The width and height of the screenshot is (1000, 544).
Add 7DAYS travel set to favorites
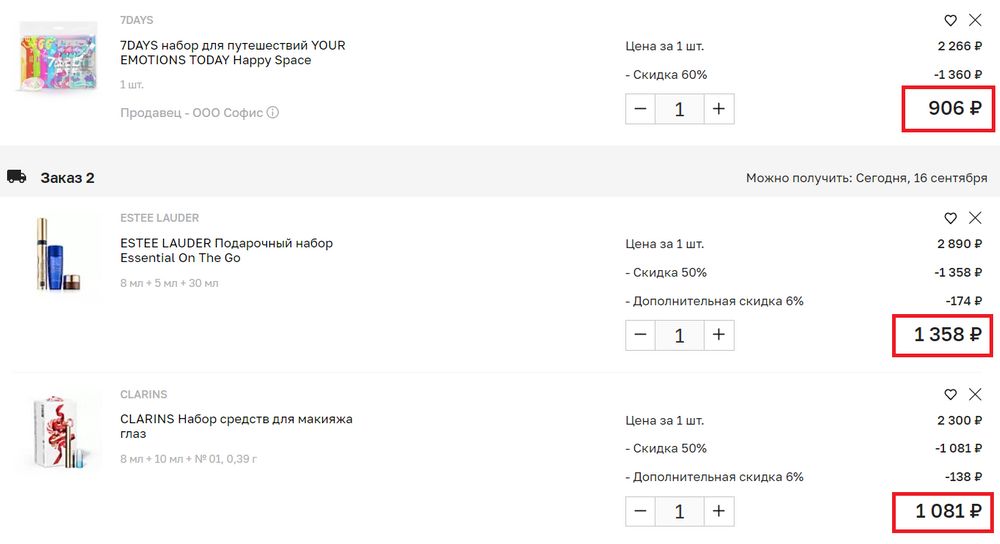pyautogui.click(x=951, y=20)
